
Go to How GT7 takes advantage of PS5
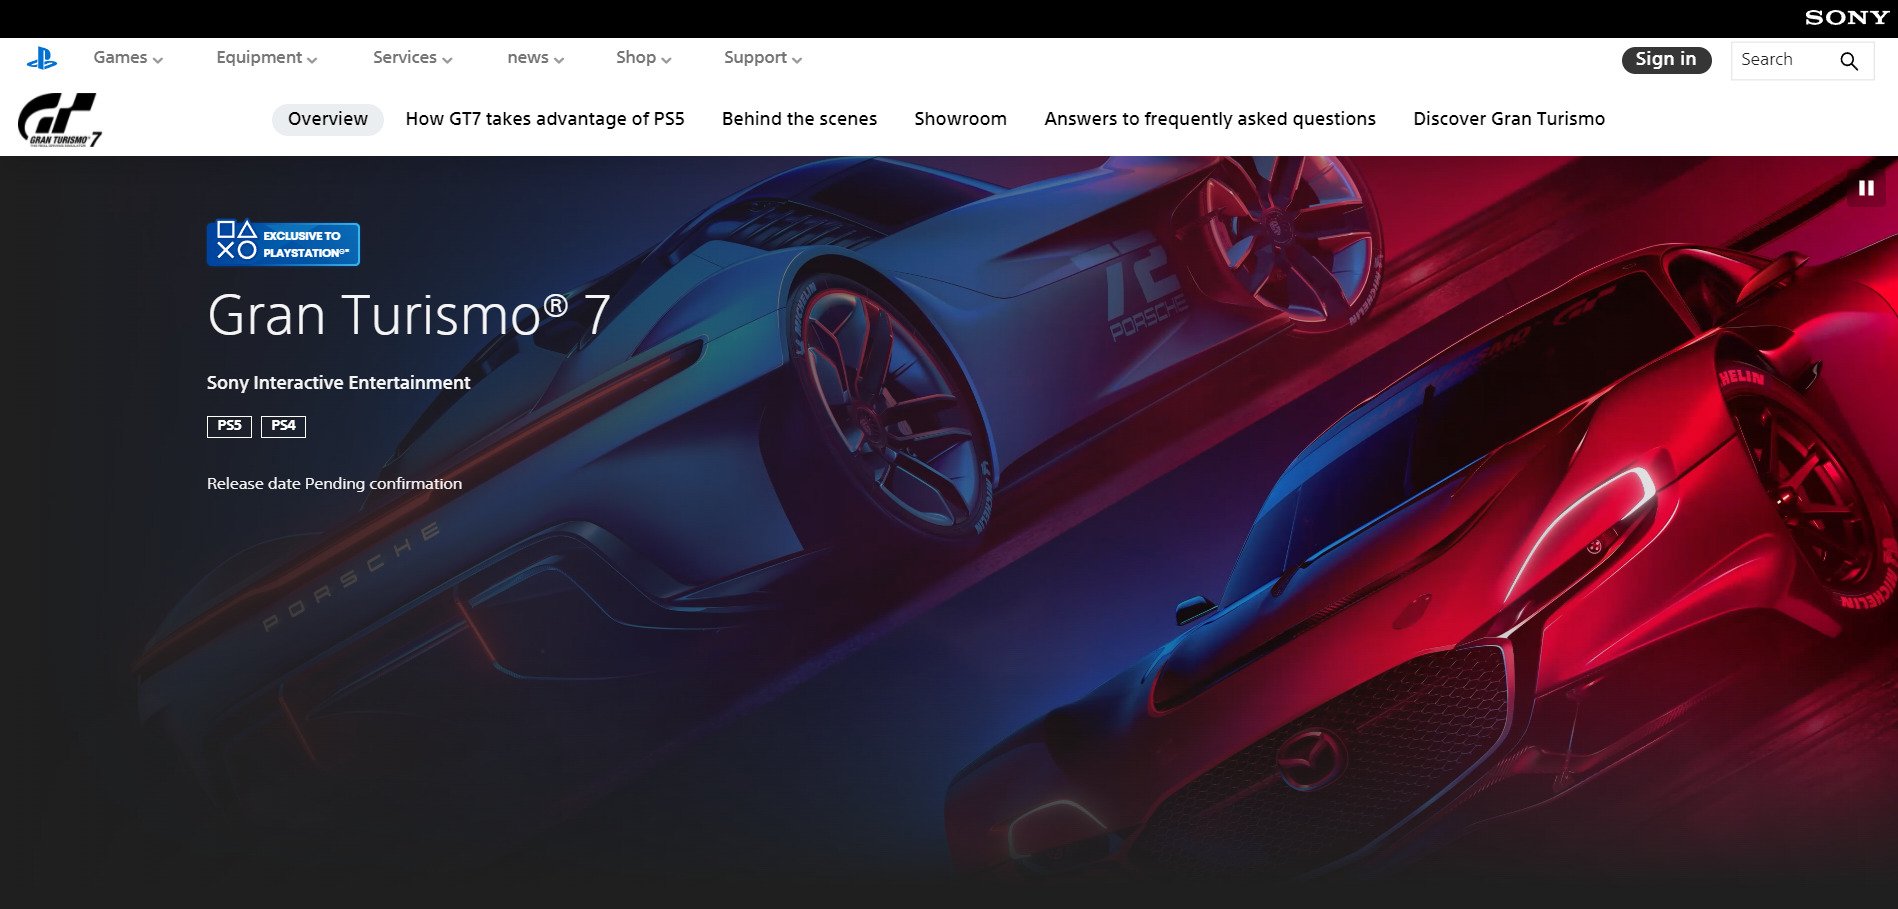545,119
